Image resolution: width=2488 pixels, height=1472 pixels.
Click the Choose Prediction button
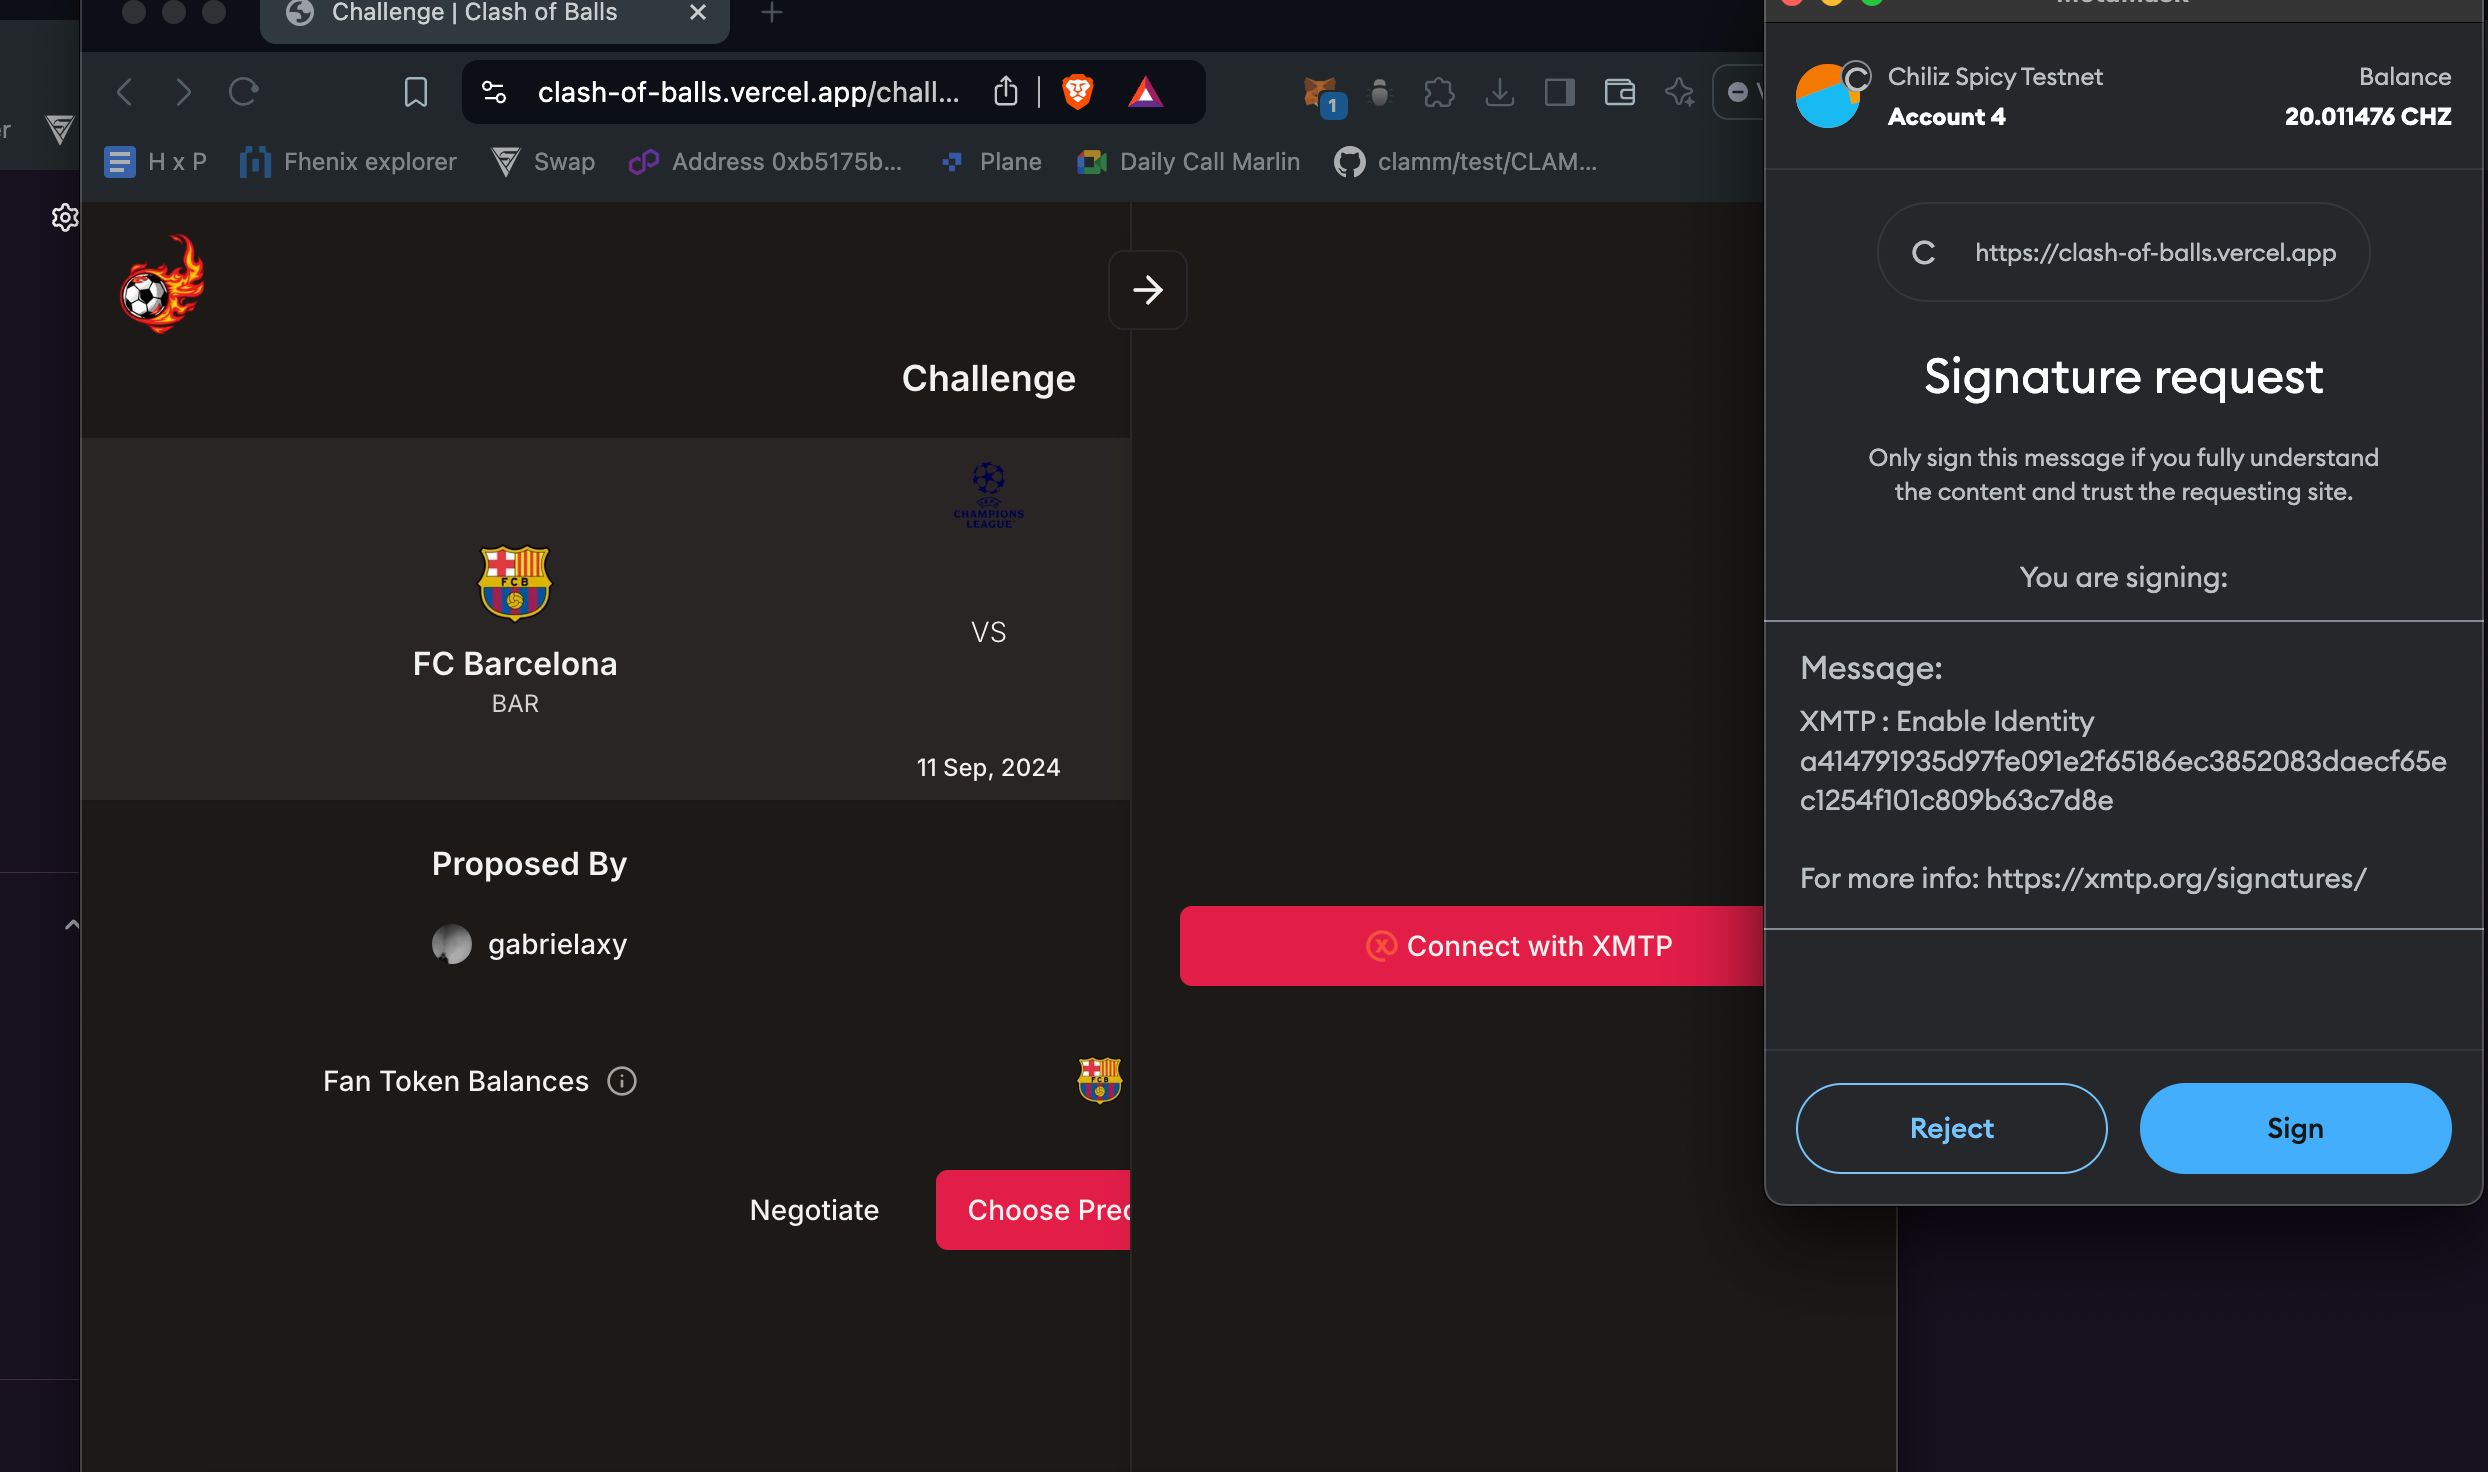1033,1210
